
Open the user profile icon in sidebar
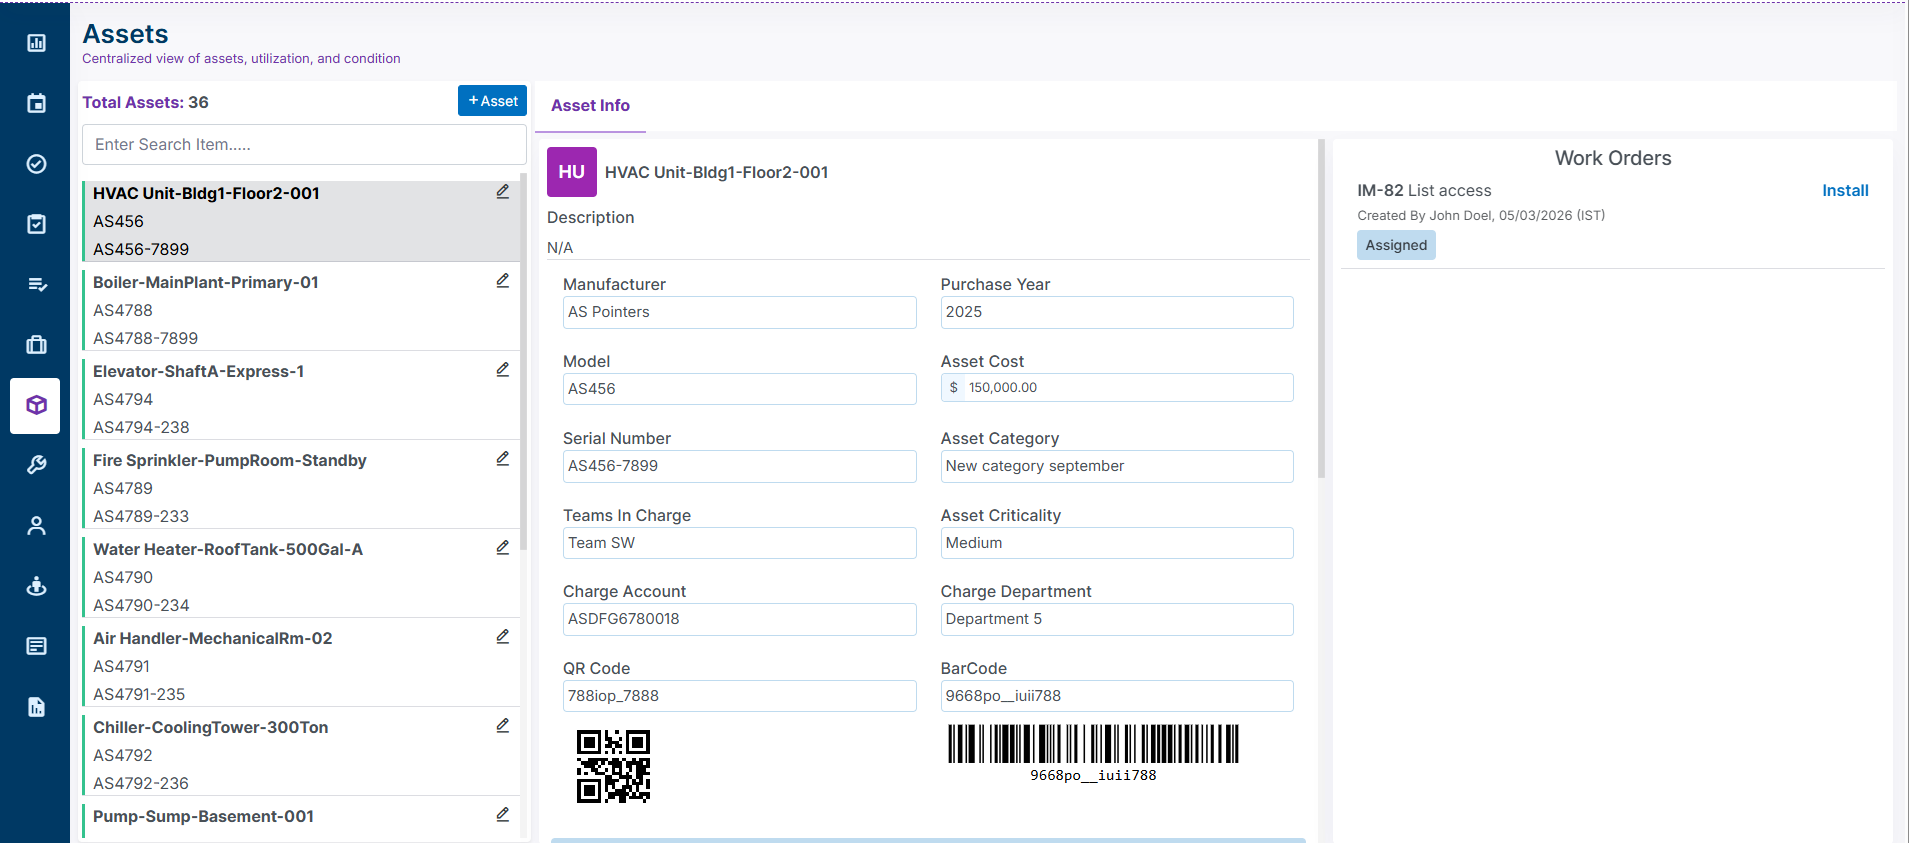(36, 526)
